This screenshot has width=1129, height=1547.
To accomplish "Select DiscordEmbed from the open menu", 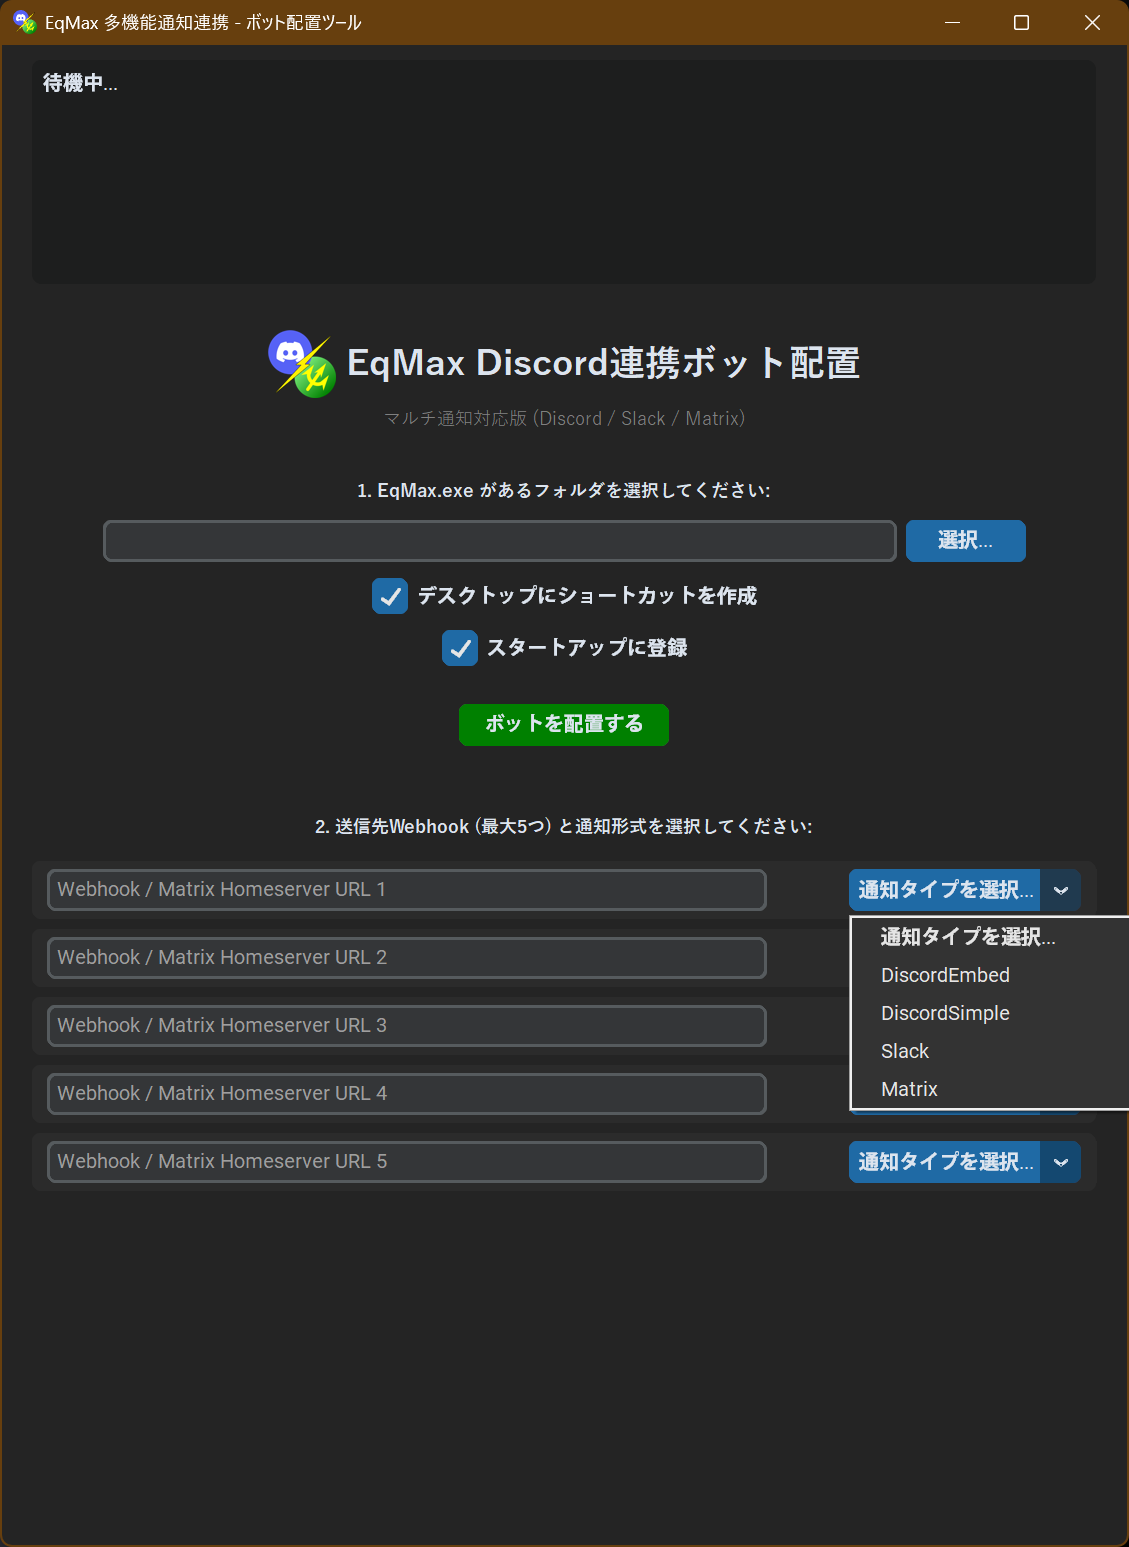I will click(944, 975).
